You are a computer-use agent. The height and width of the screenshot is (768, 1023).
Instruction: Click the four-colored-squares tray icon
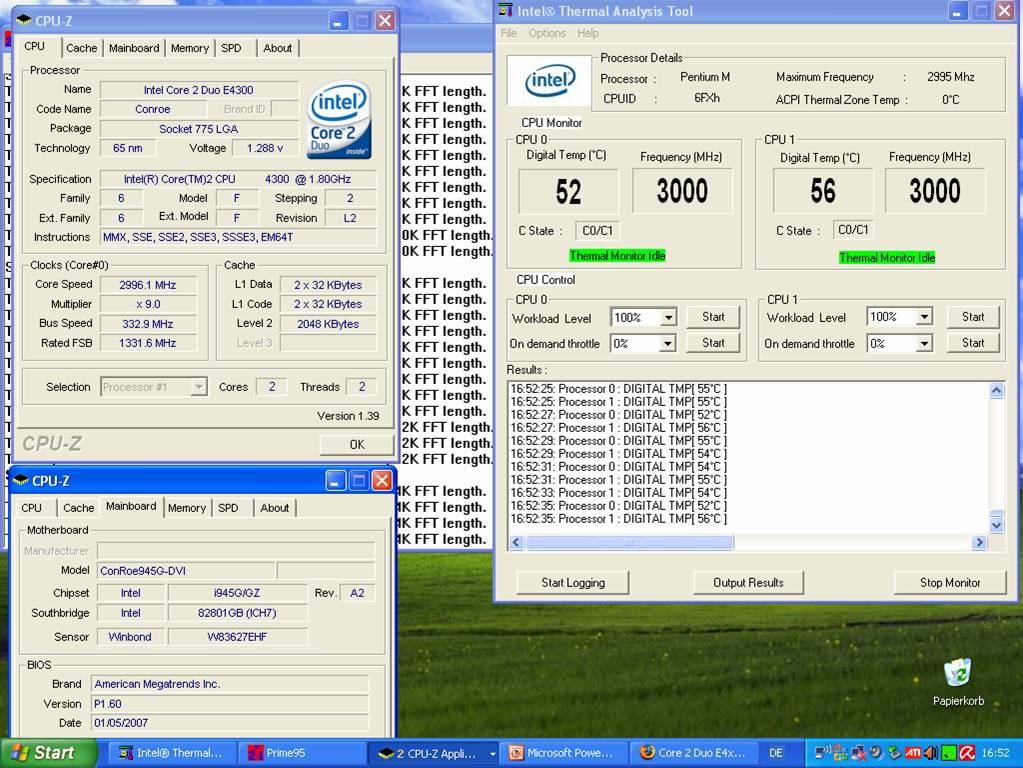[840, 752]
